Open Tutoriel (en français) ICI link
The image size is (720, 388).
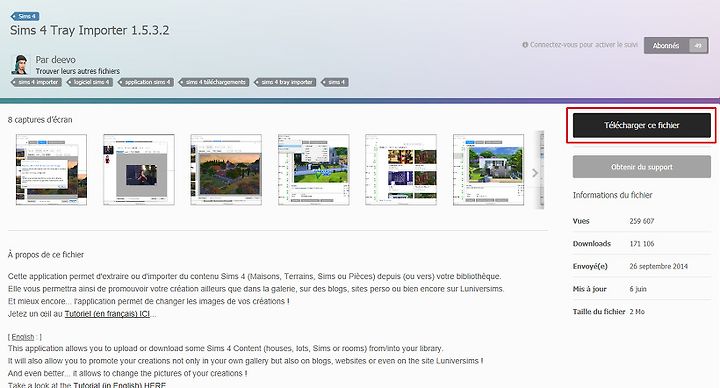tap(107, 314)
